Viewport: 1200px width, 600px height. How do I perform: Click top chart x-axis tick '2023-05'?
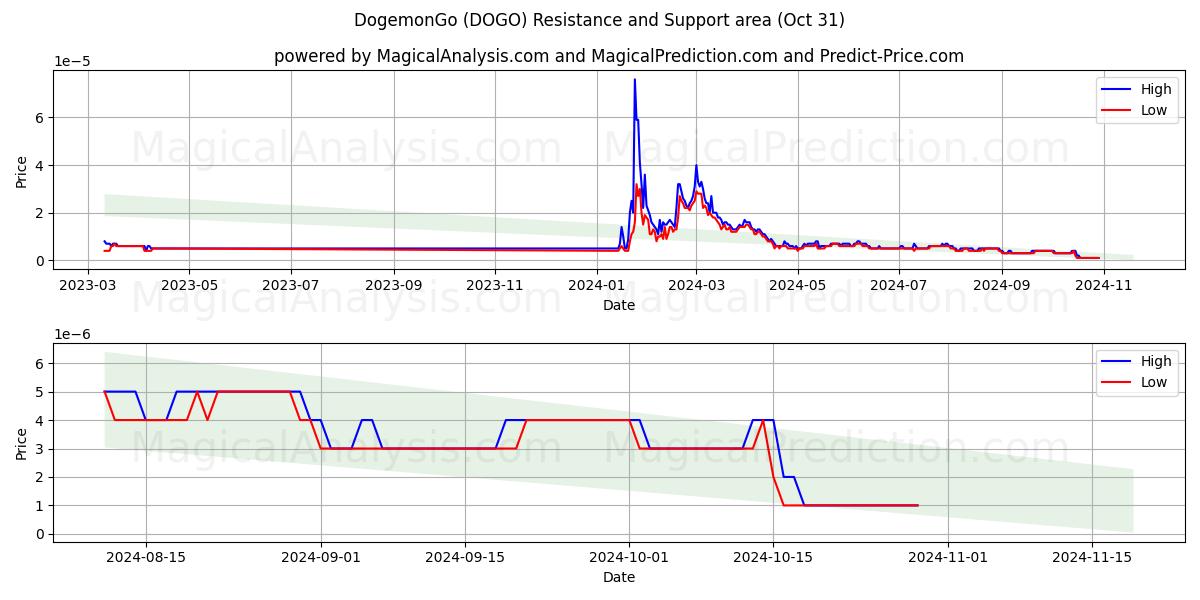(x=189, y=284)
